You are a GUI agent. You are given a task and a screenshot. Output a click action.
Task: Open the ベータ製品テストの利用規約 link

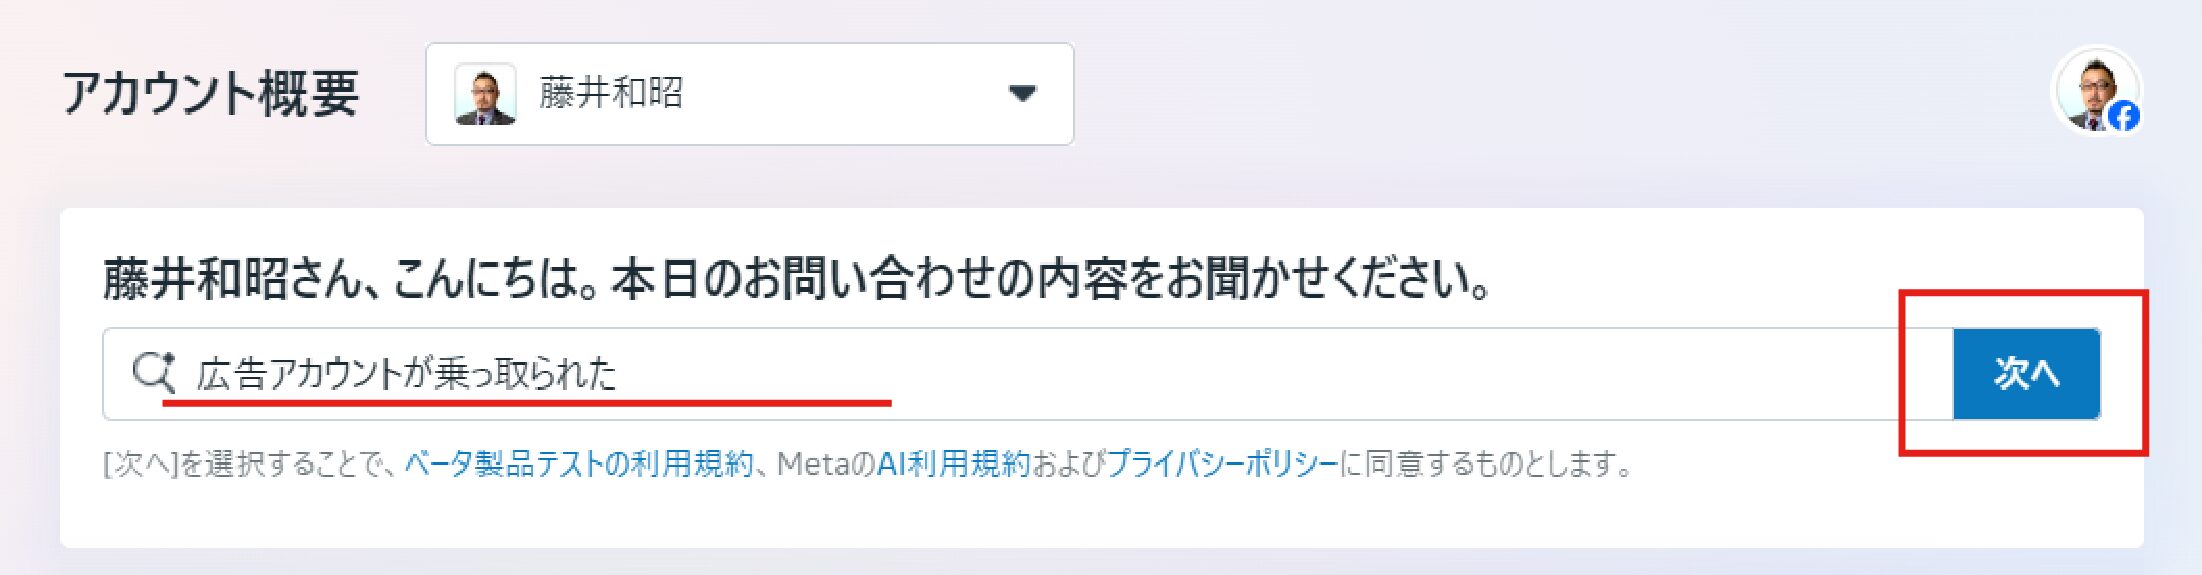tap(579, 464)
